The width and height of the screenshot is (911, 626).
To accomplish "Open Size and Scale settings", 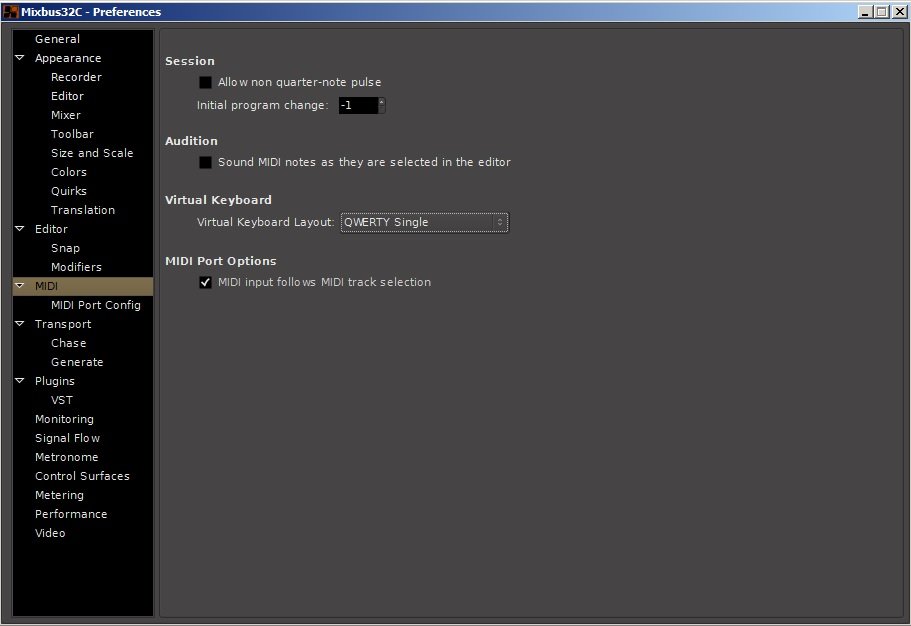I will click(92, 153).
